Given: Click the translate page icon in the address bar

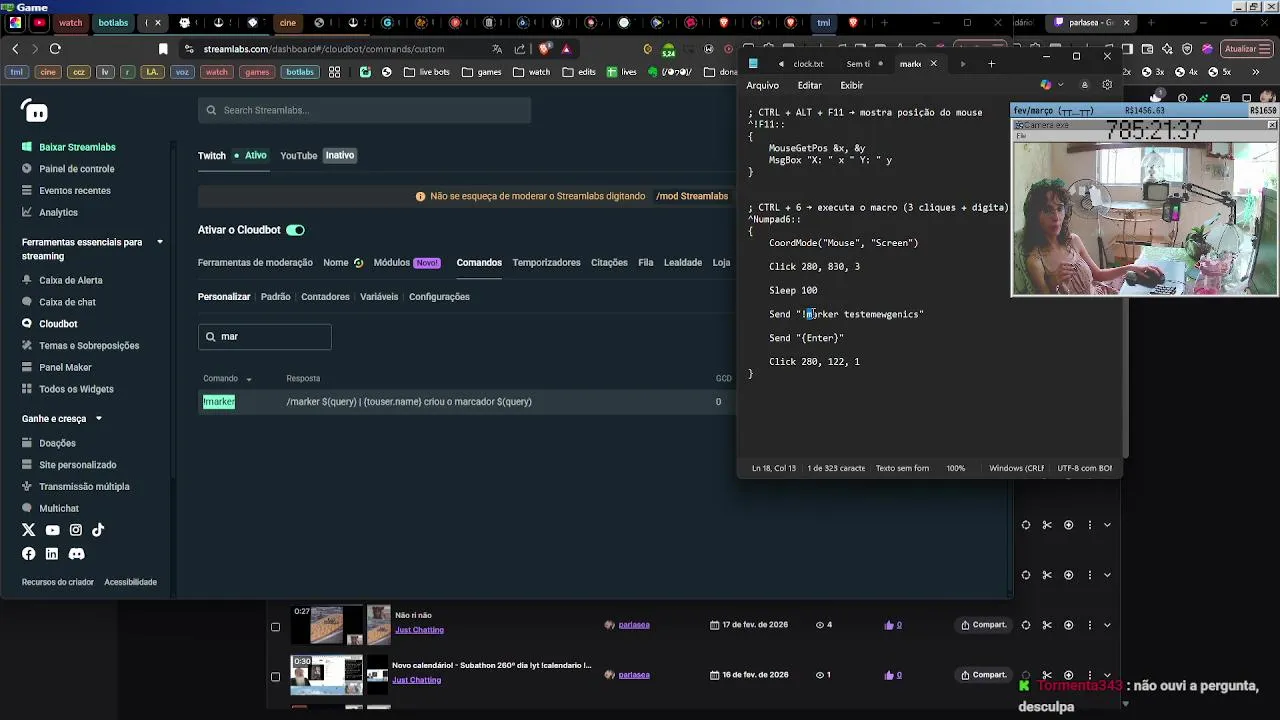Looking at the screenshot, I should 497,48.
